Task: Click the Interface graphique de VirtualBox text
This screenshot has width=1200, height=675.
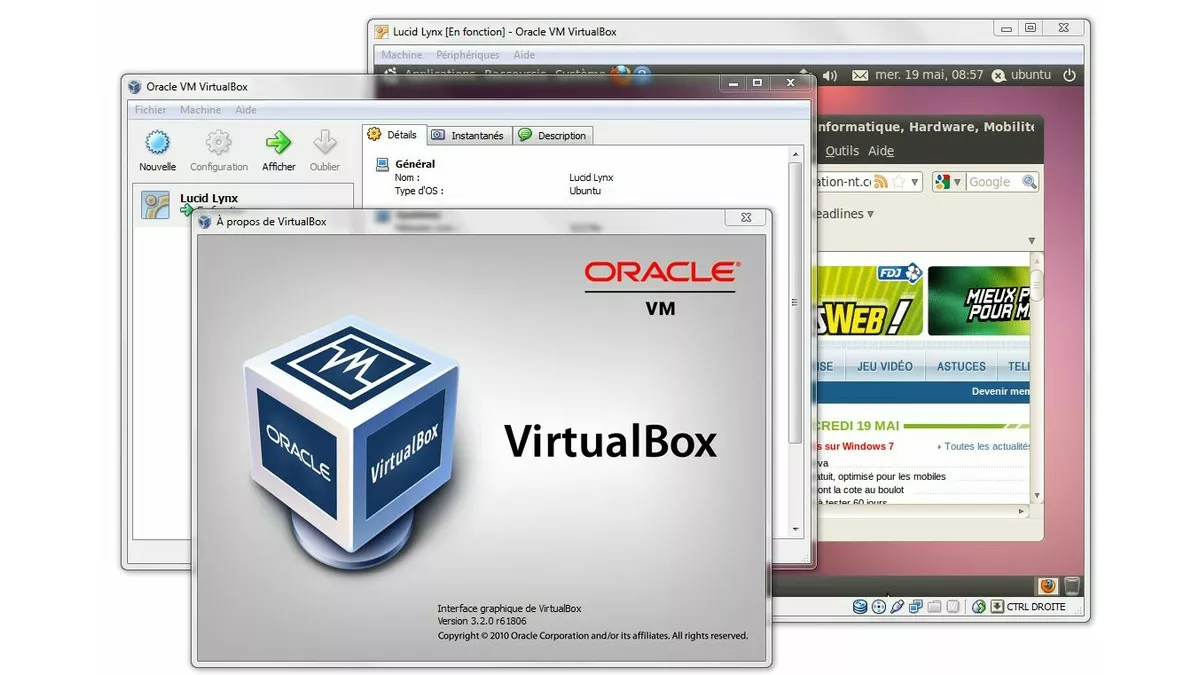Action: click(x=509, y=608)
